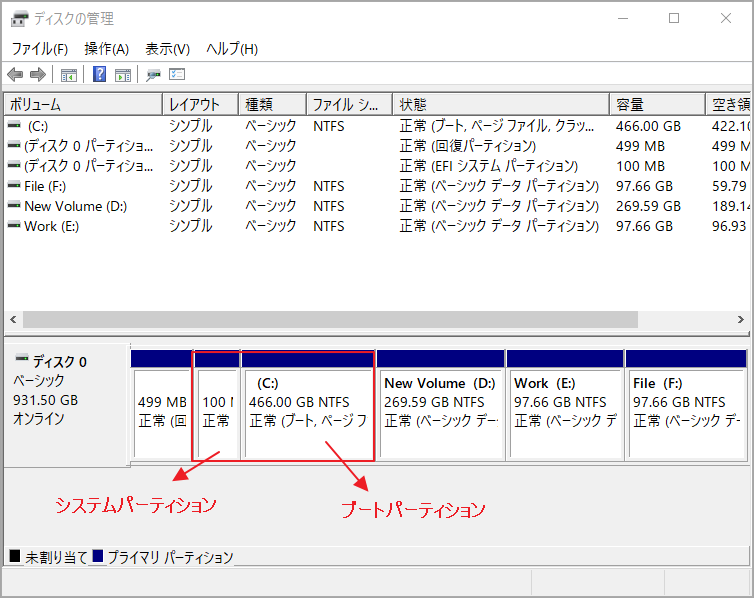Open the 操作(A) menu
Screen dimensions: 754x598
click(x=106, y=49)
